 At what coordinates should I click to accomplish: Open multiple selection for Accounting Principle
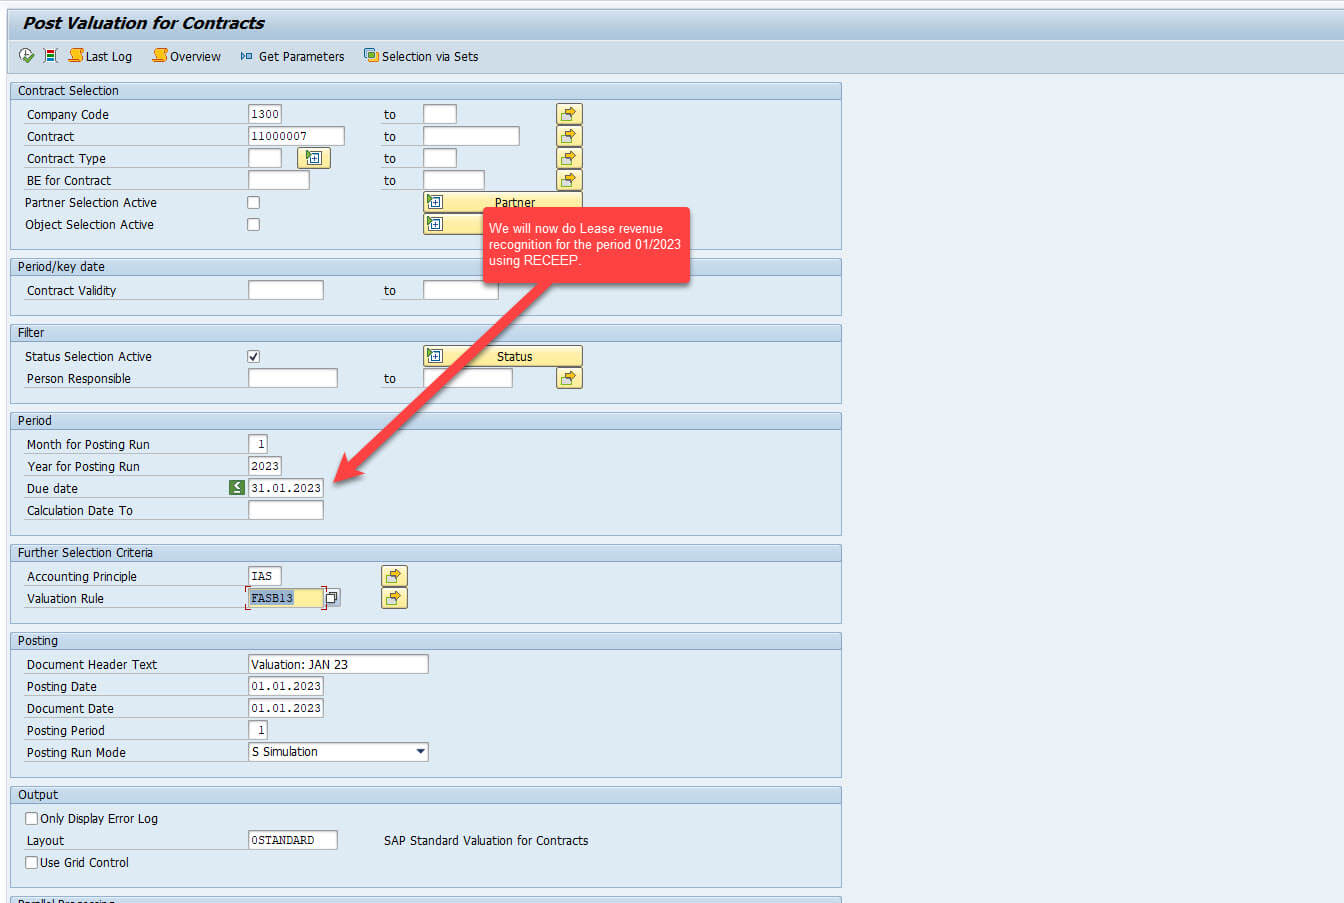click(x=394, y=576)
